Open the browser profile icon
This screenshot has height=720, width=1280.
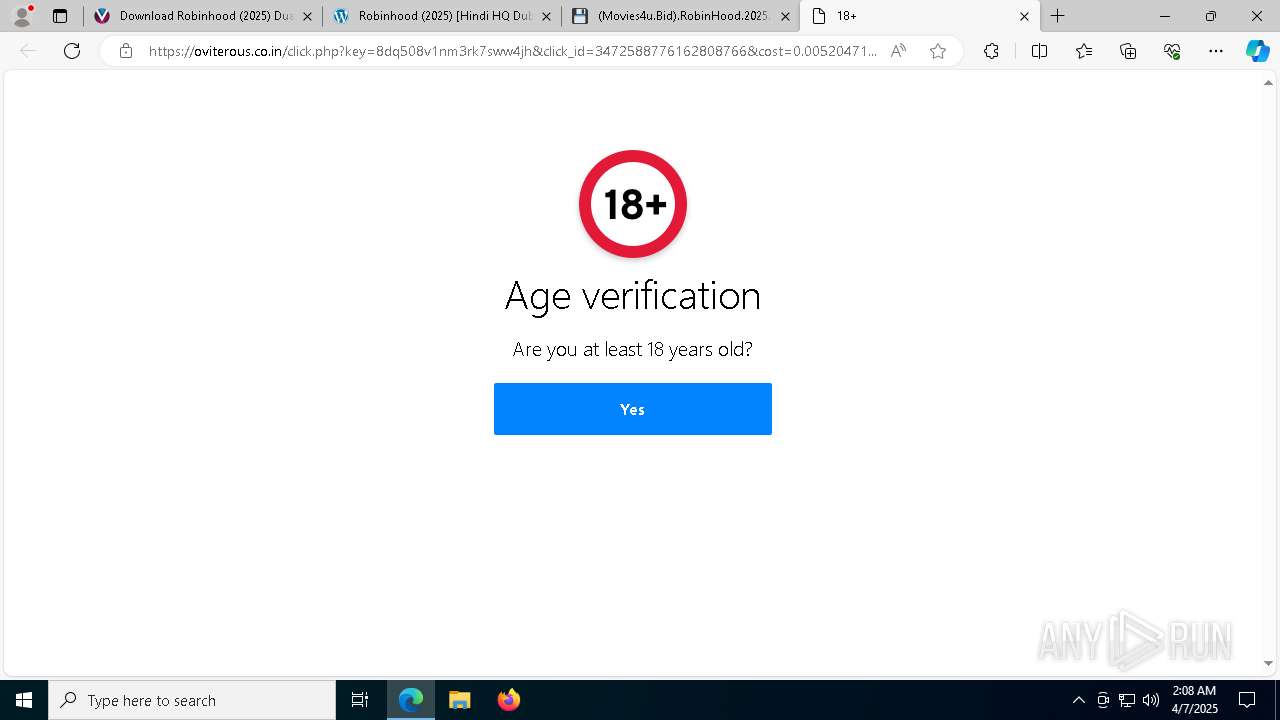tap(22, 16)
